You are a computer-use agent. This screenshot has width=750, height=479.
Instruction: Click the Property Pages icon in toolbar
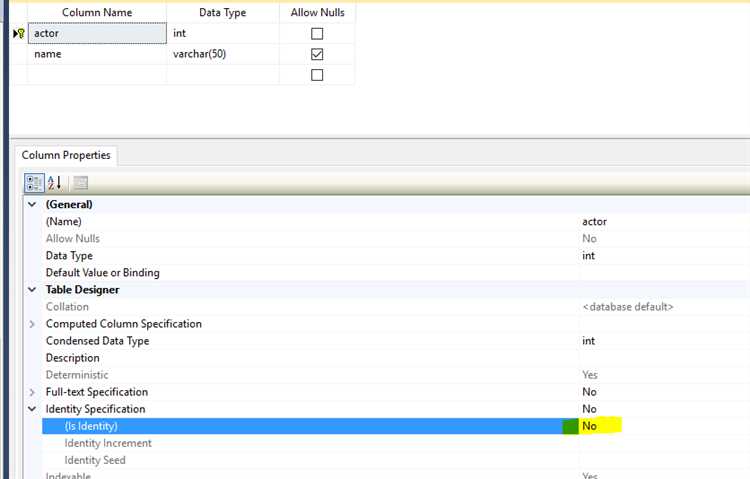point(81,183)
